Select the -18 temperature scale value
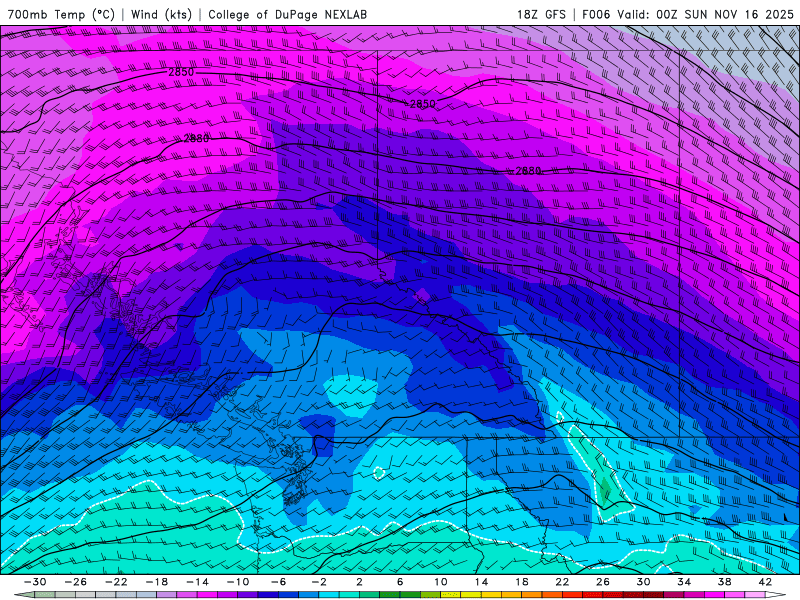The height and width of the screenshot is (600, 800). pyautogui.click(x=157, y=582)
